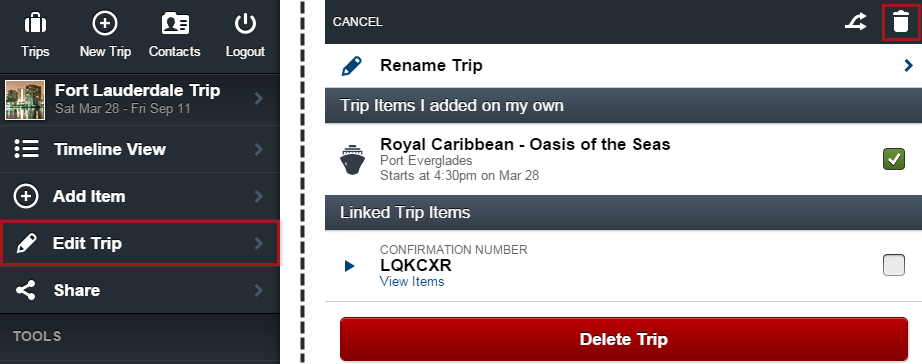The height and width of the screenshot is (364, 922).
Task: Click the View Items link
Action: click(412, 282)
